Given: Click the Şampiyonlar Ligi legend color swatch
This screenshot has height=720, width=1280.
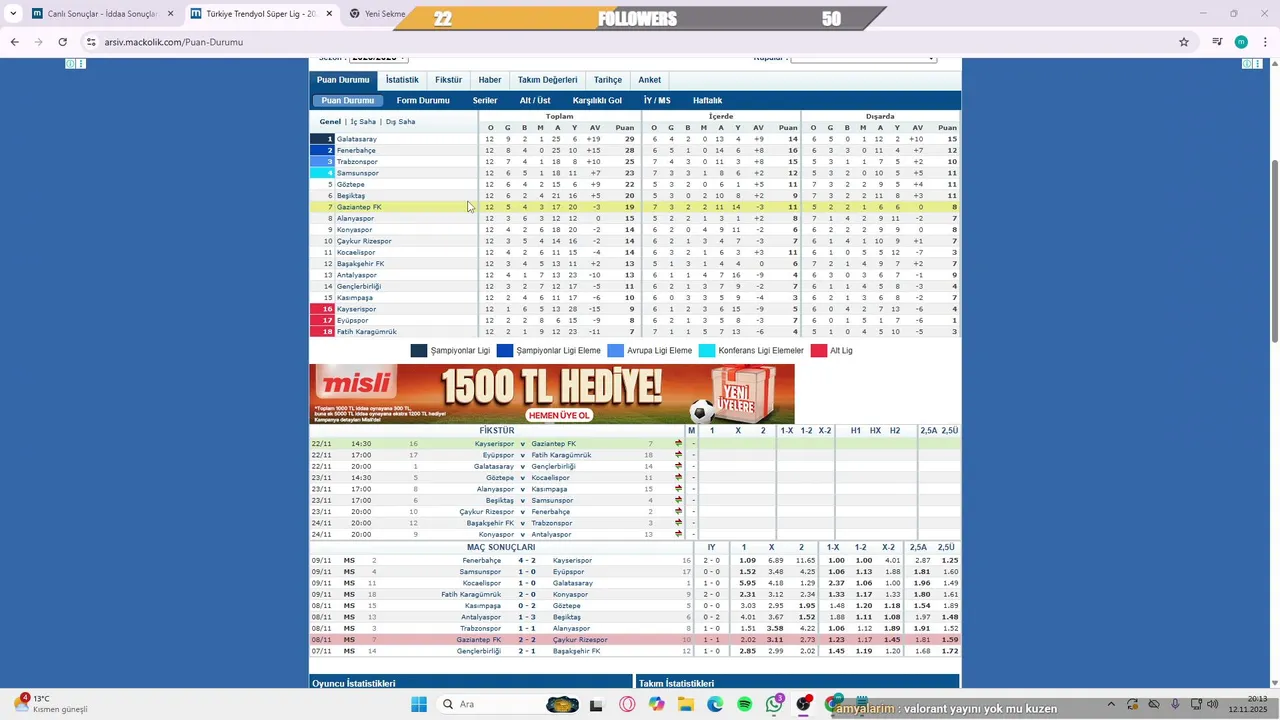Looking at the screenshot, I should coord(419,351).
